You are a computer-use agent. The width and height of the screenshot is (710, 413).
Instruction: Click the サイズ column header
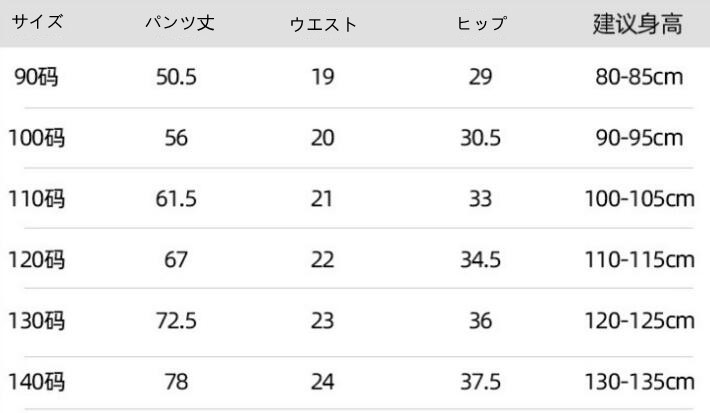38,23
